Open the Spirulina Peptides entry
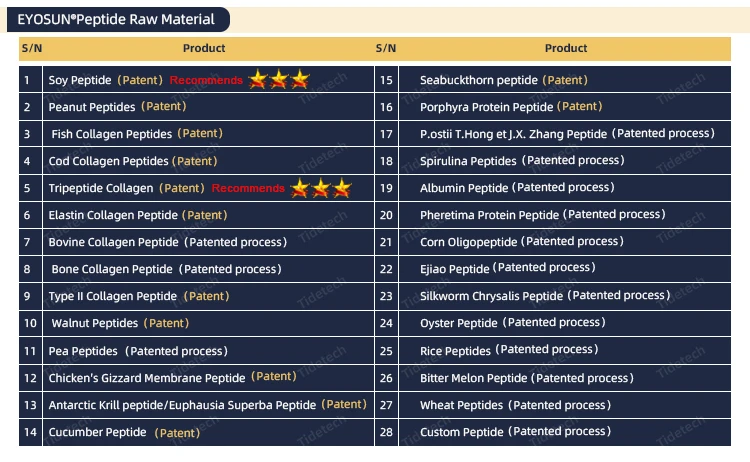 pyautogui.click(x=468, y=161)
